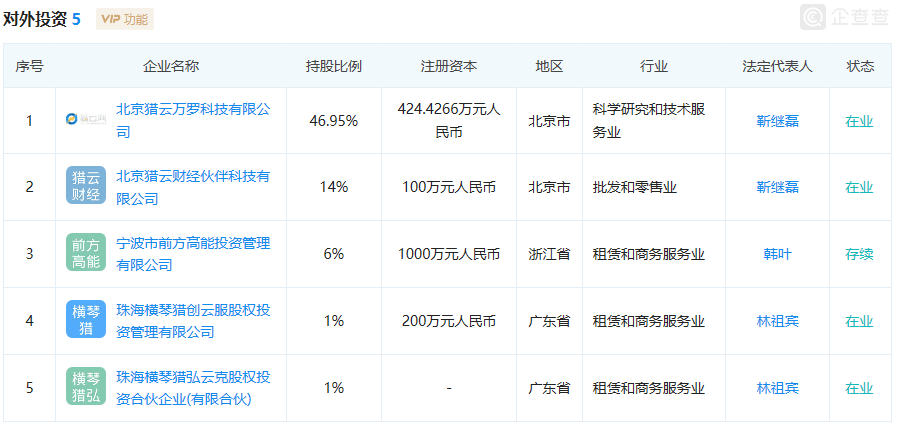Select the 424.4266万元人民币 capital cell
Image resolution: width=900 pixels, height=427 pixels.
click(448, 121)
